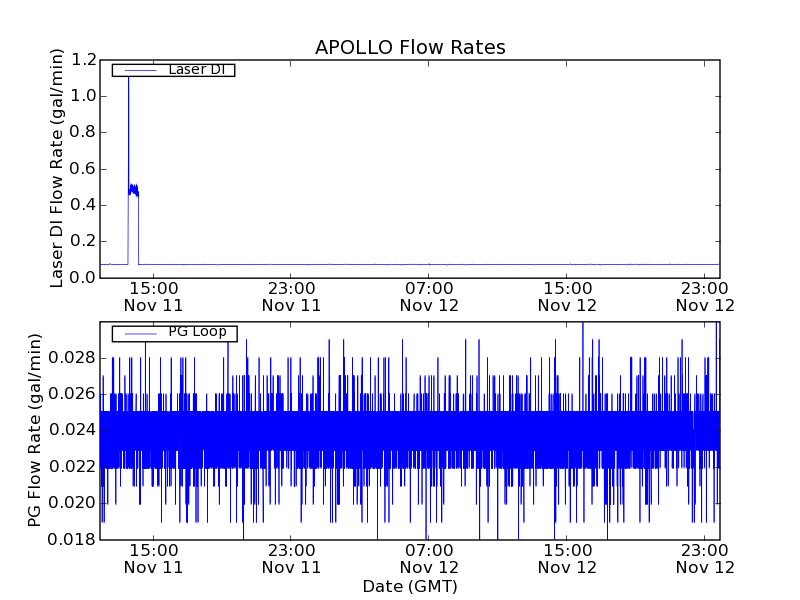Select the PG Loop legend entry
The image size is (800, 600).
coord(197,332)
